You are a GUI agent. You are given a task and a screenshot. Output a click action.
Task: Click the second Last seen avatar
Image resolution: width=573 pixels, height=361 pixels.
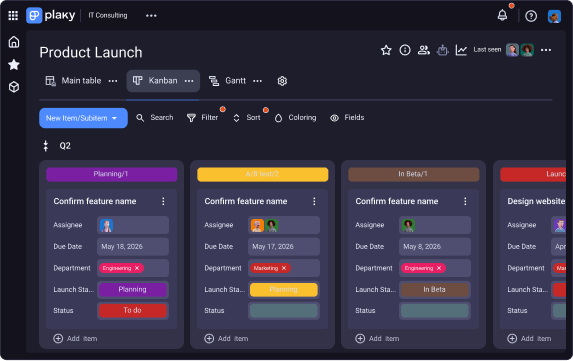point(527,50)
